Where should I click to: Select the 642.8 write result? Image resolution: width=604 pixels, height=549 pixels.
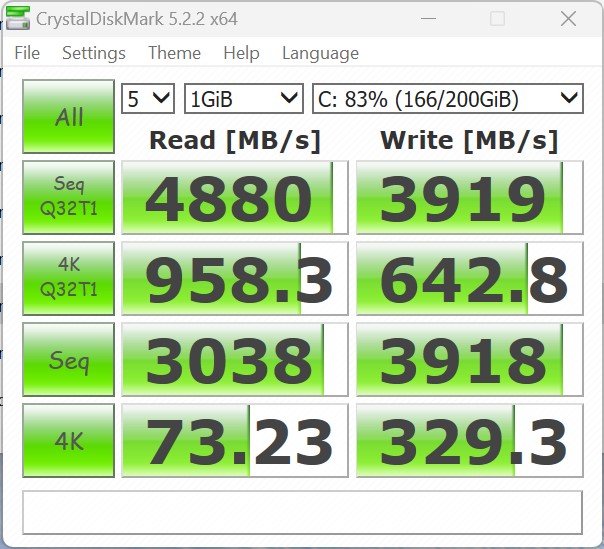point(470,278)
